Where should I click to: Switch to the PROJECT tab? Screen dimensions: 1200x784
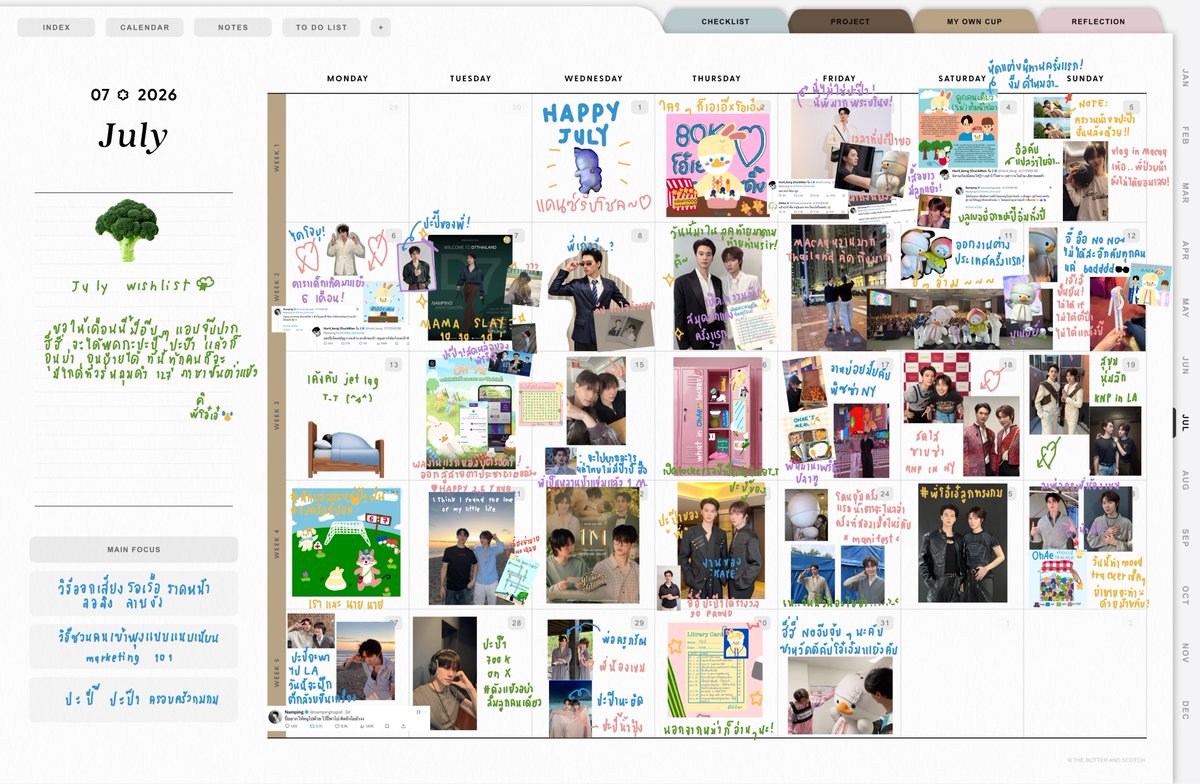click(x=850, y=21)
